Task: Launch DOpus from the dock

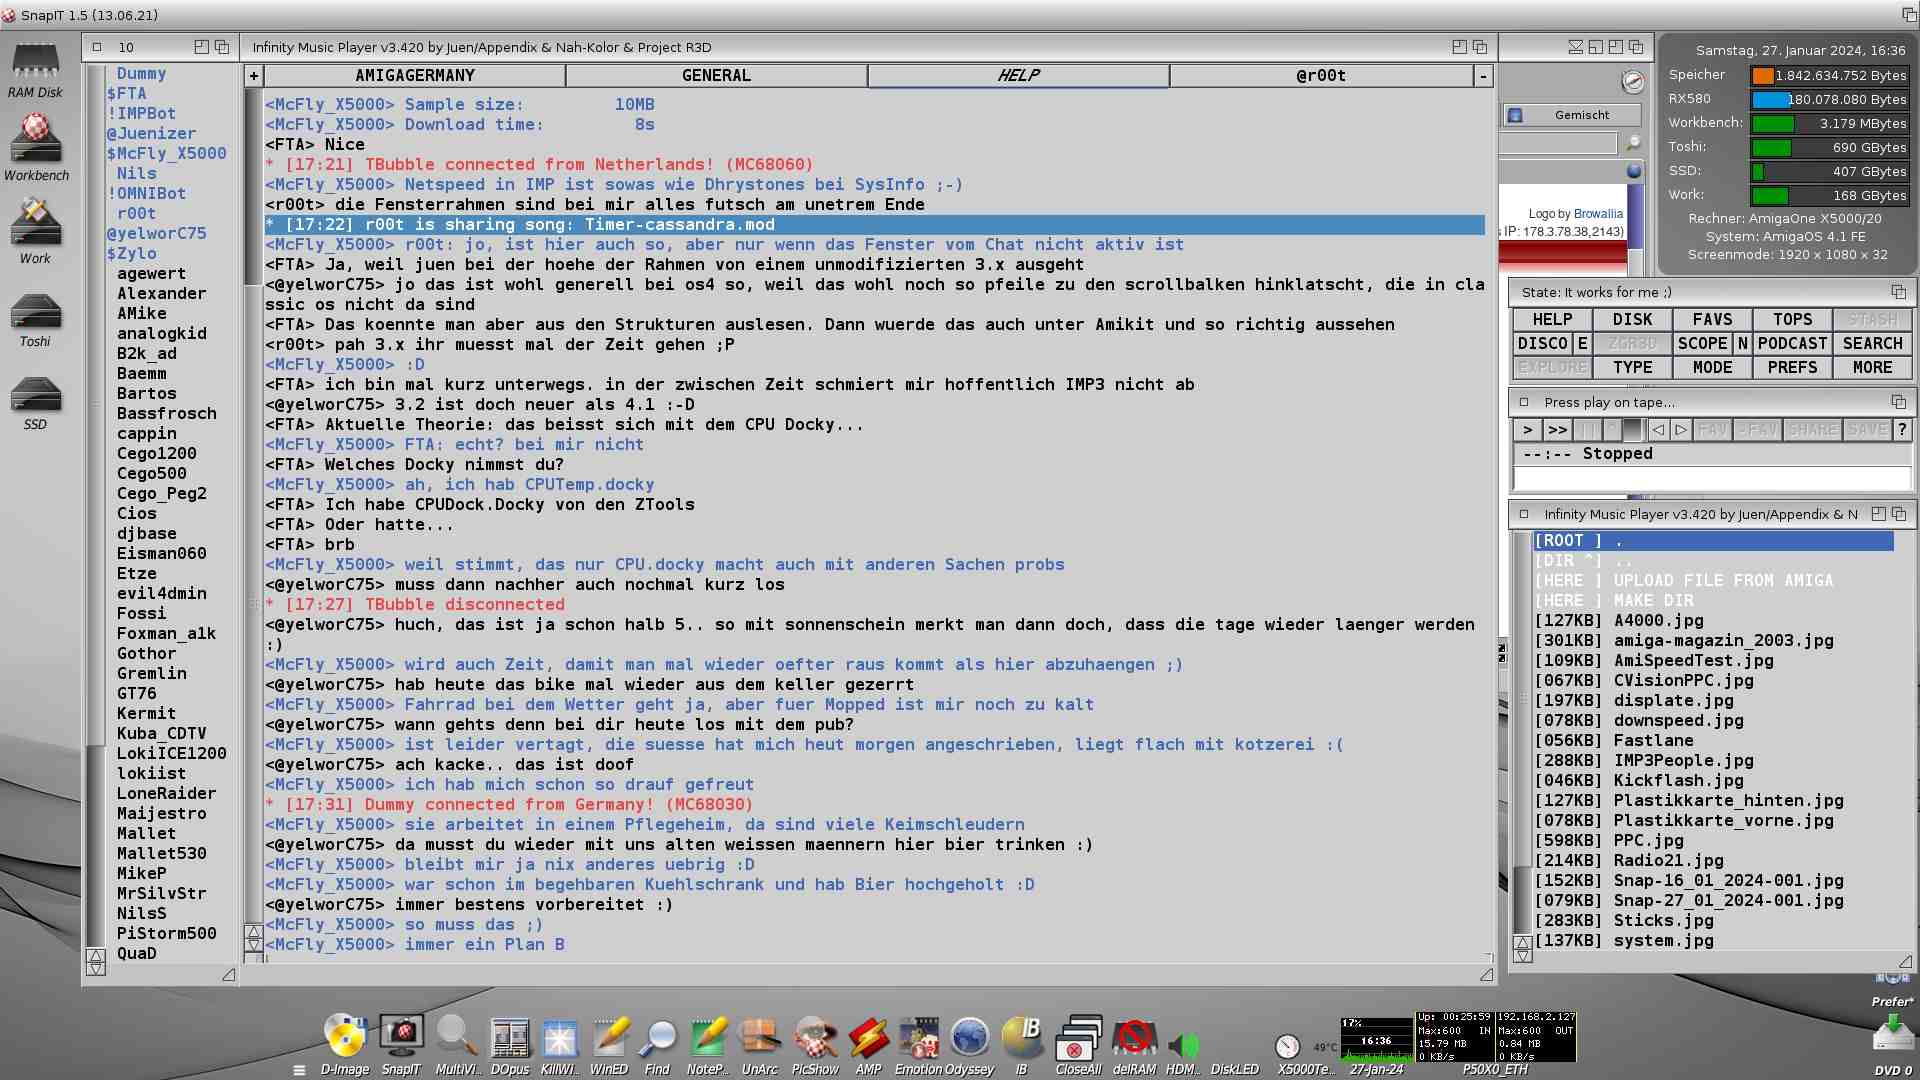Action: point(510,1038)
